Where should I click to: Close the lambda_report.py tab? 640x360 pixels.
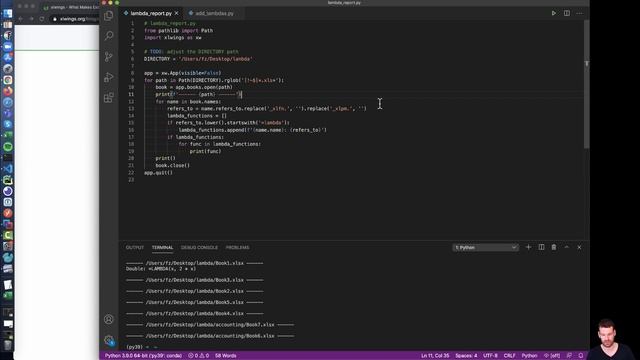pos(176,13)
